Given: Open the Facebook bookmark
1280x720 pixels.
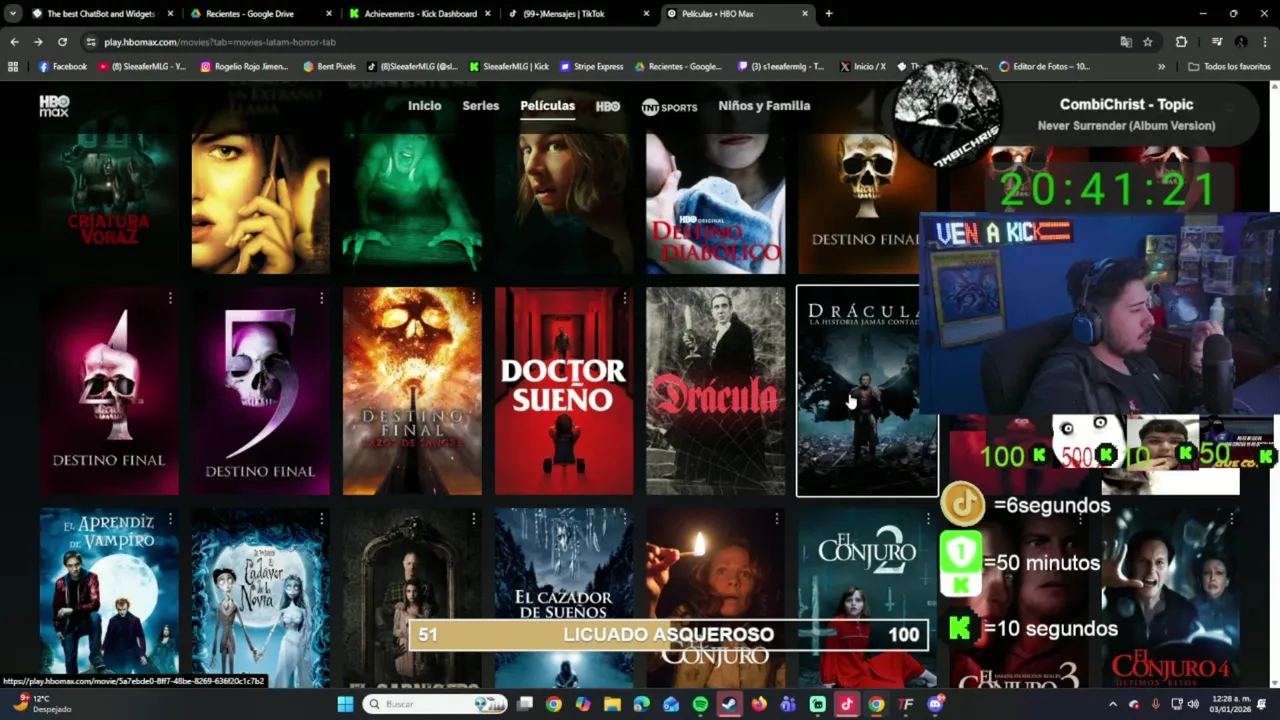Looking at the screenshot, I should [x=63, y=66].
